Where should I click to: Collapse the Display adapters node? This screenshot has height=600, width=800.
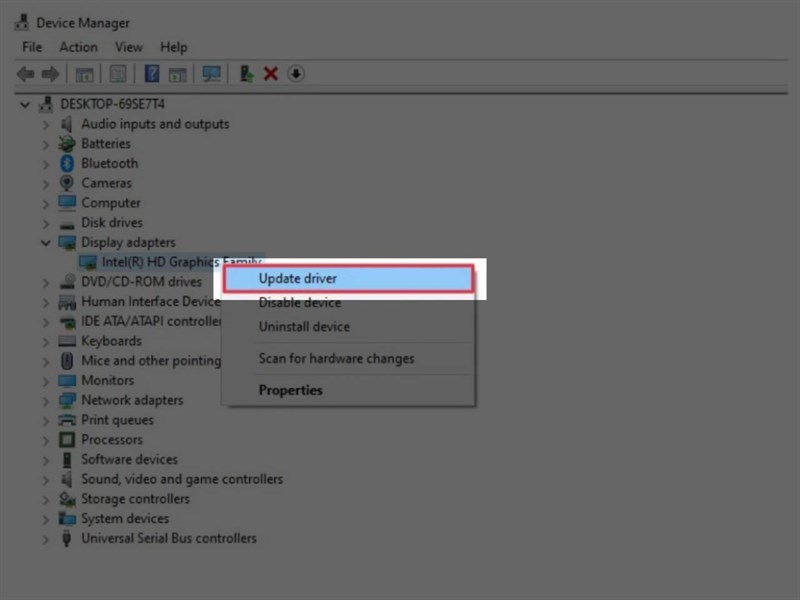(47, 242)
